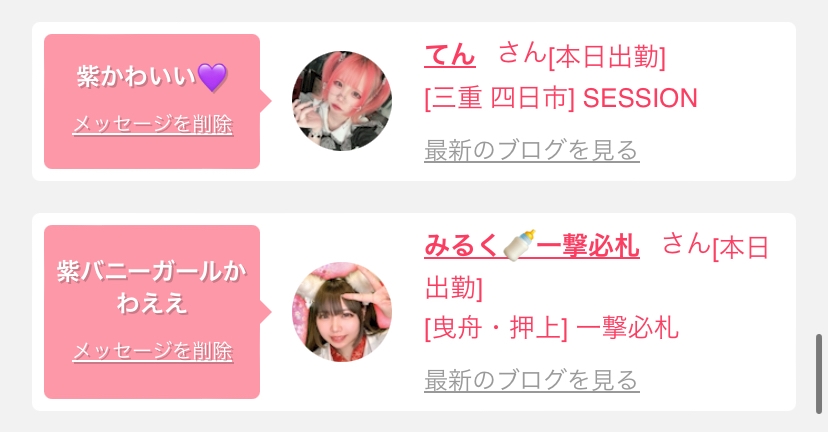Select the 紫バニーガールかわええ message bubble
Image resolution: width=828 pixels, height=432 pixels.
tap(152, 312)
